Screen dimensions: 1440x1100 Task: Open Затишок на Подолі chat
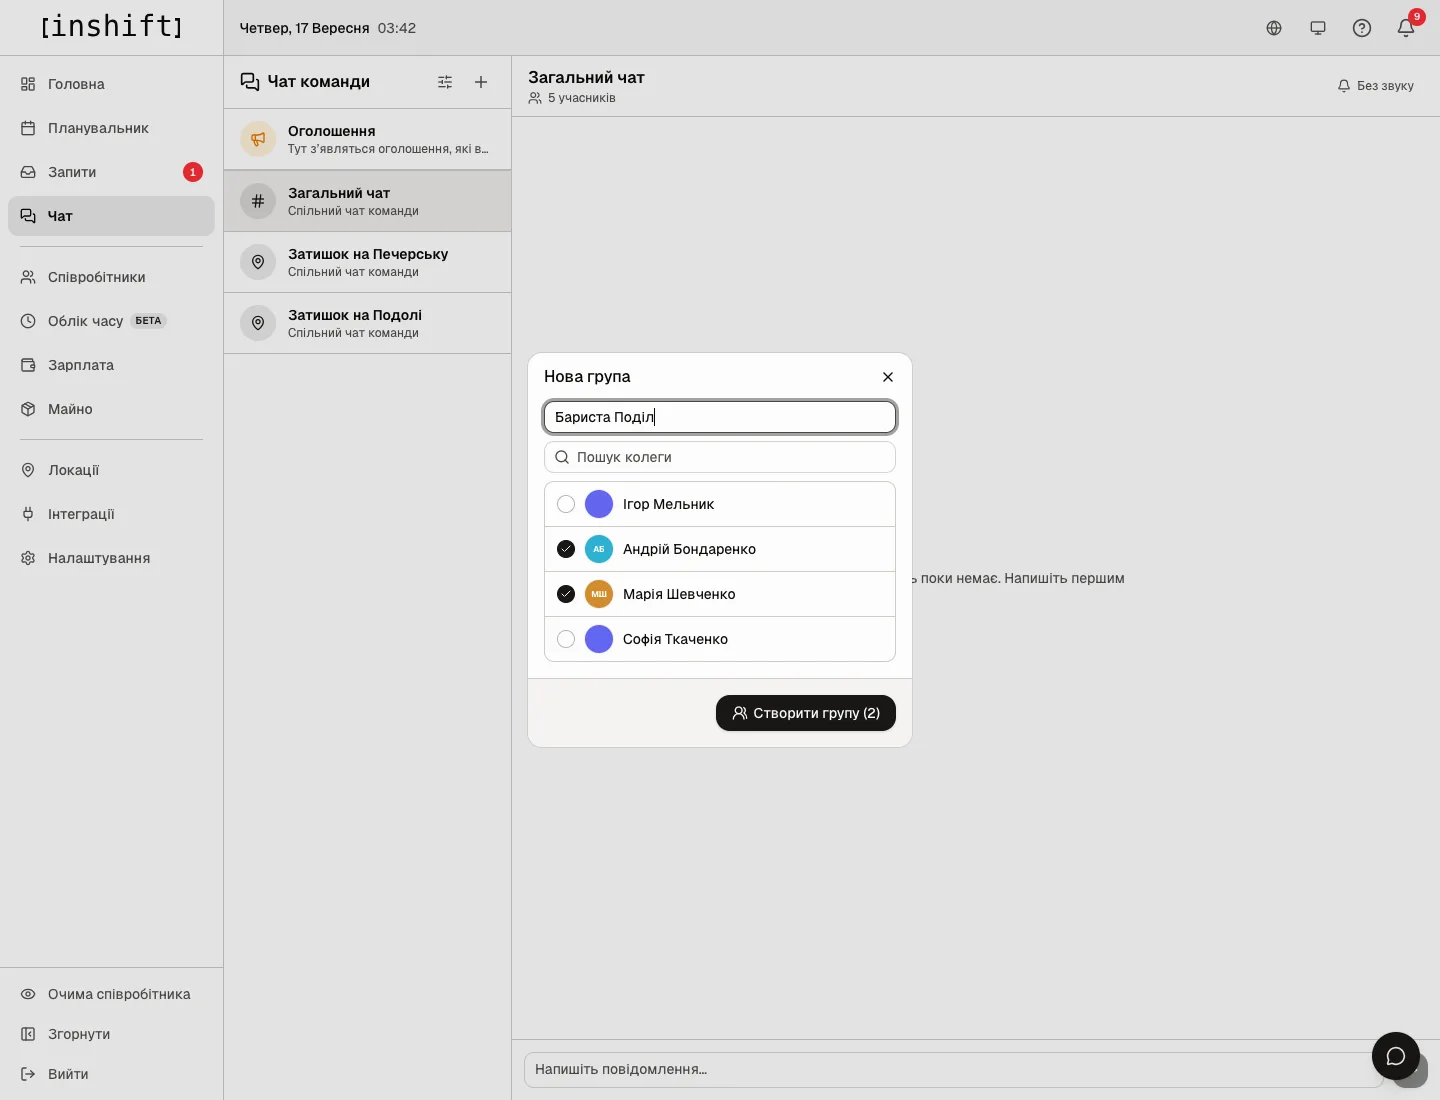[x=367, y=323]
